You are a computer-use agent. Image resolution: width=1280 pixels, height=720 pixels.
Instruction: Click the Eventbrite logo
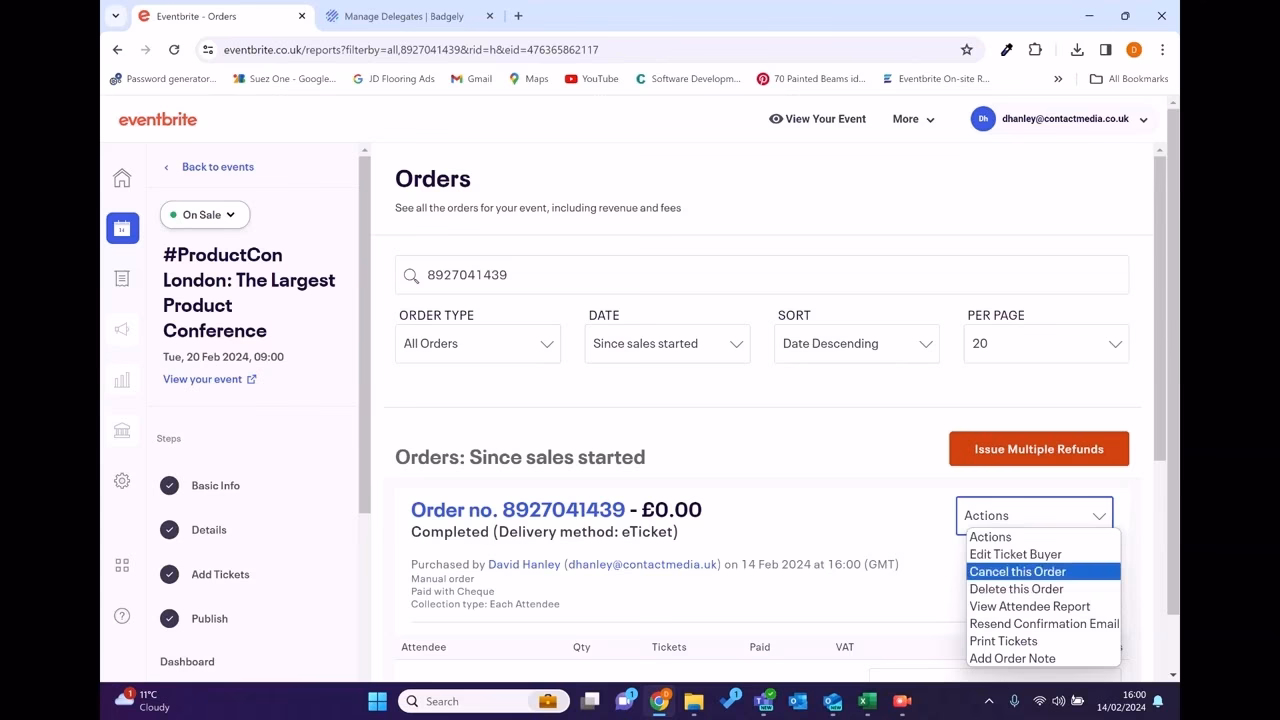(x=158, y=119)
